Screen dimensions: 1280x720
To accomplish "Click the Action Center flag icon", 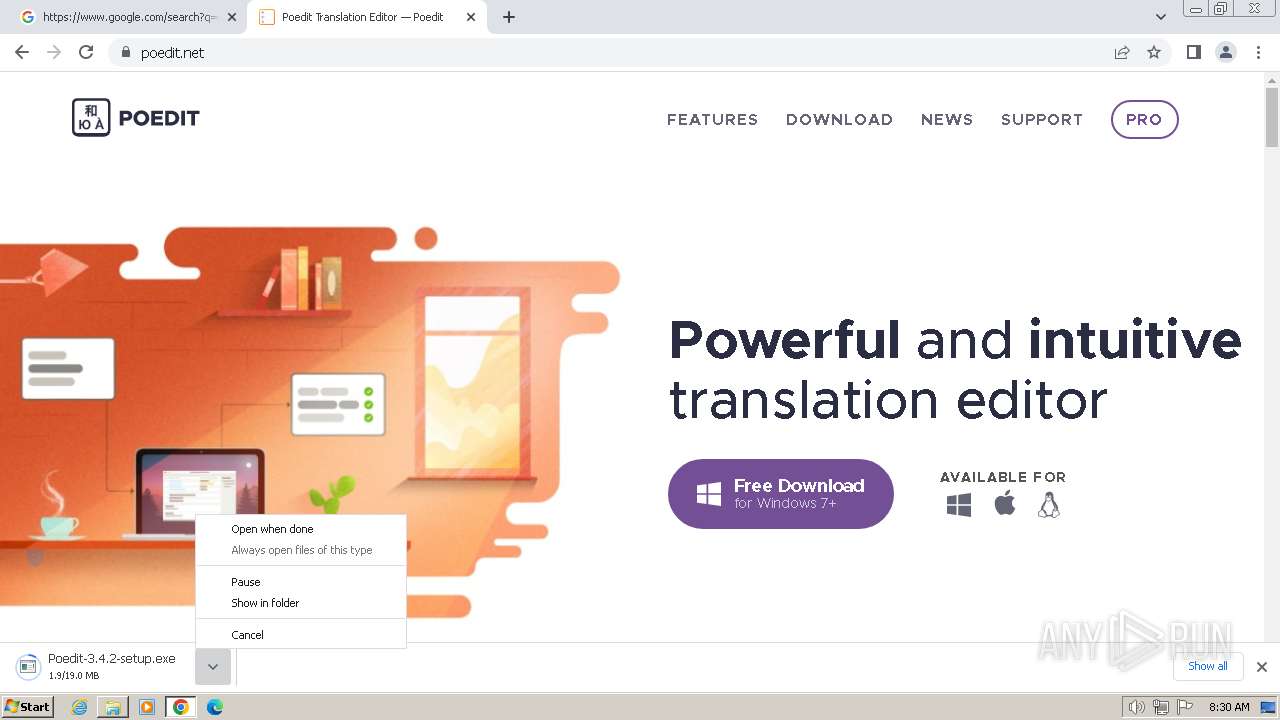I will 1185,707.
